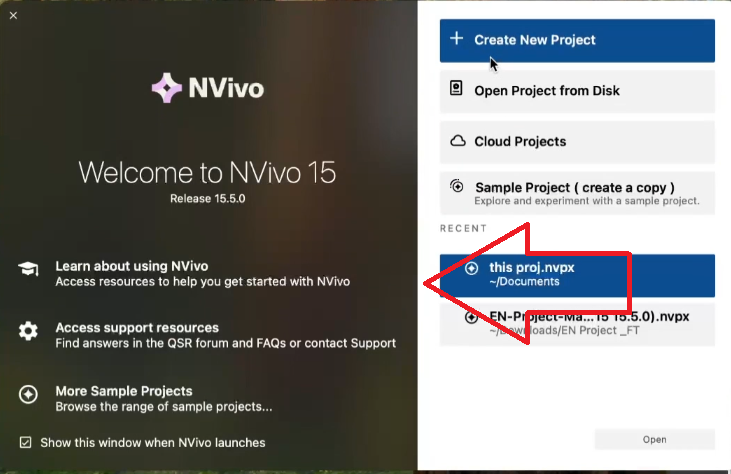Click the Create New Project button
Screen dimensions: 731x474
pyautogui.click(x=577, y=41)
